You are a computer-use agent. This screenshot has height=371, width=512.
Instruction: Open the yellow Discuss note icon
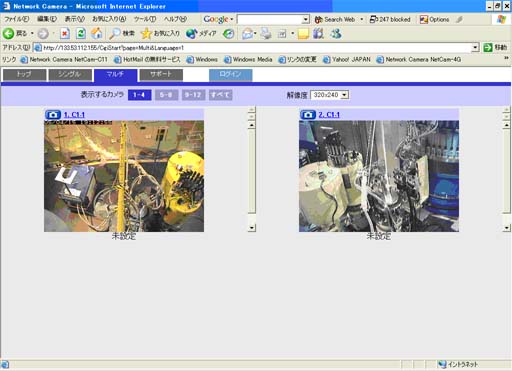[x=303, y=34]
